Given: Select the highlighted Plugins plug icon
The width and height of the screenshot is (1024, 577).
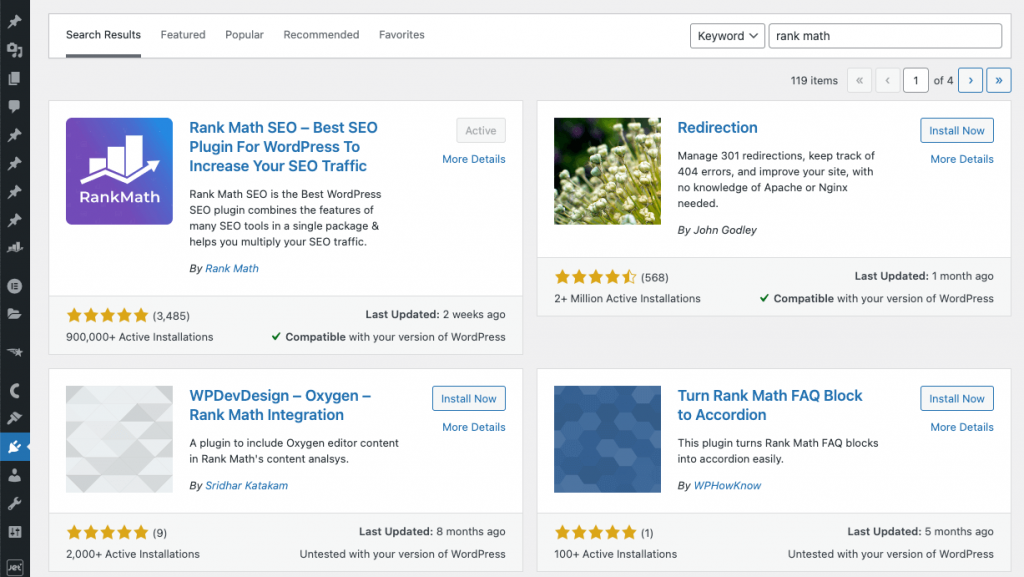Looking at the screenshot, I should pos(14,447).
